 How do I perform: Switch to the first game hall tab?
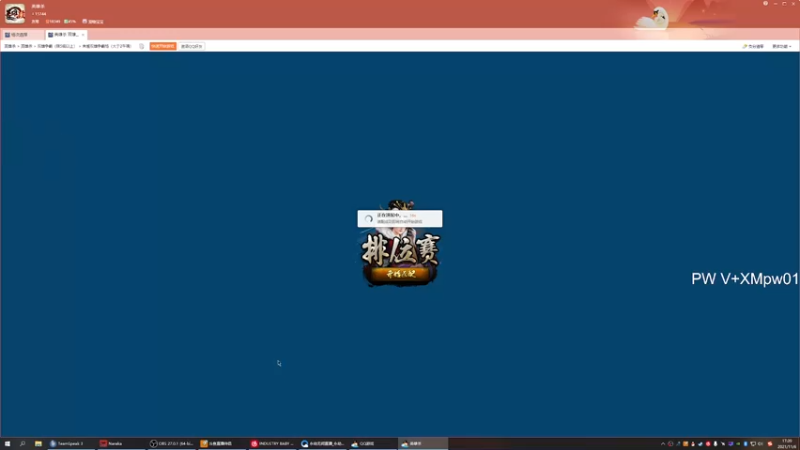pyautogui.click(x=22, y=35)
